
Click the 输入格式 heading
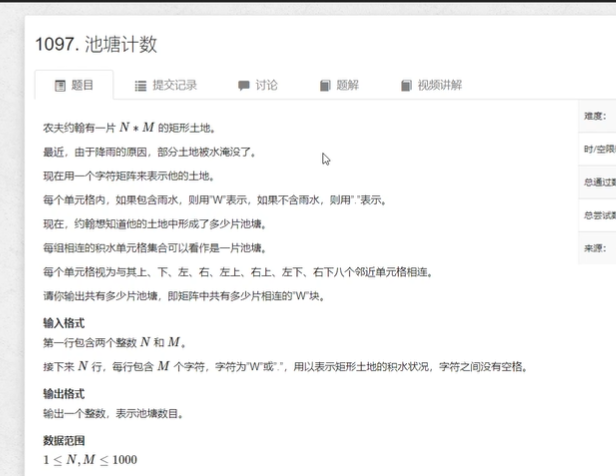point(64,323)
